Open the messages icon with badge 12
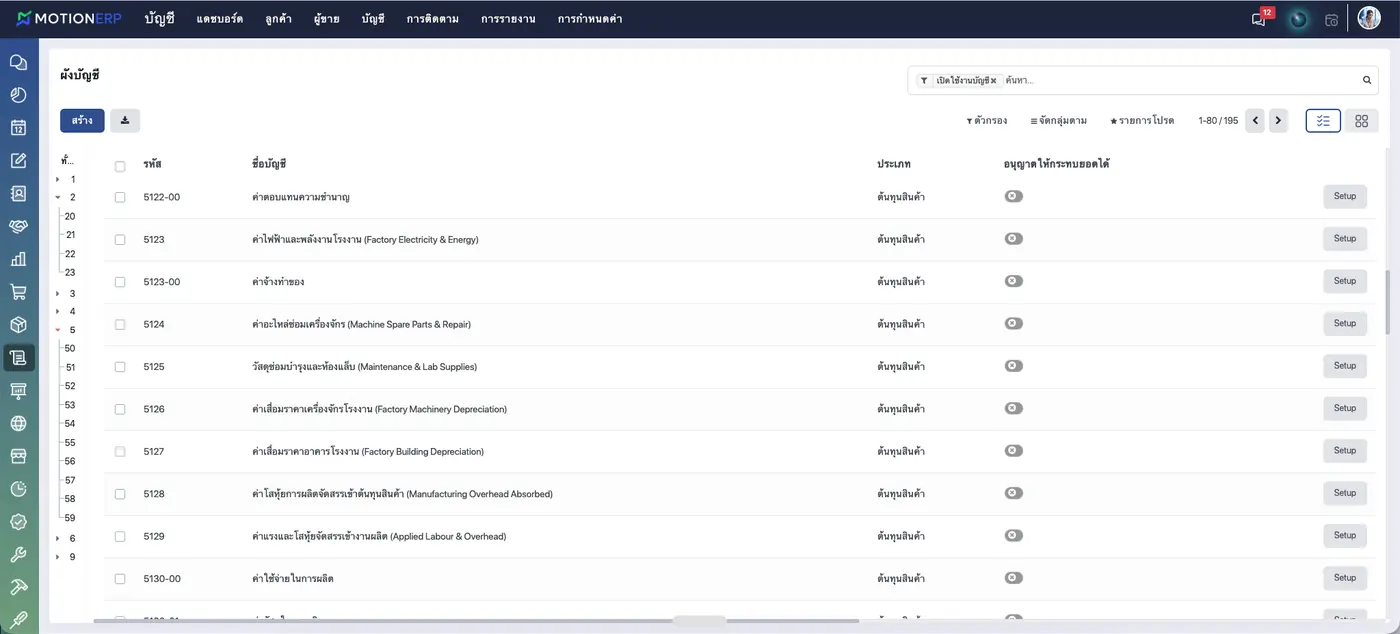Image resolution: width=1400 pixels, height=634 pixels. (x=1259, y=19)
